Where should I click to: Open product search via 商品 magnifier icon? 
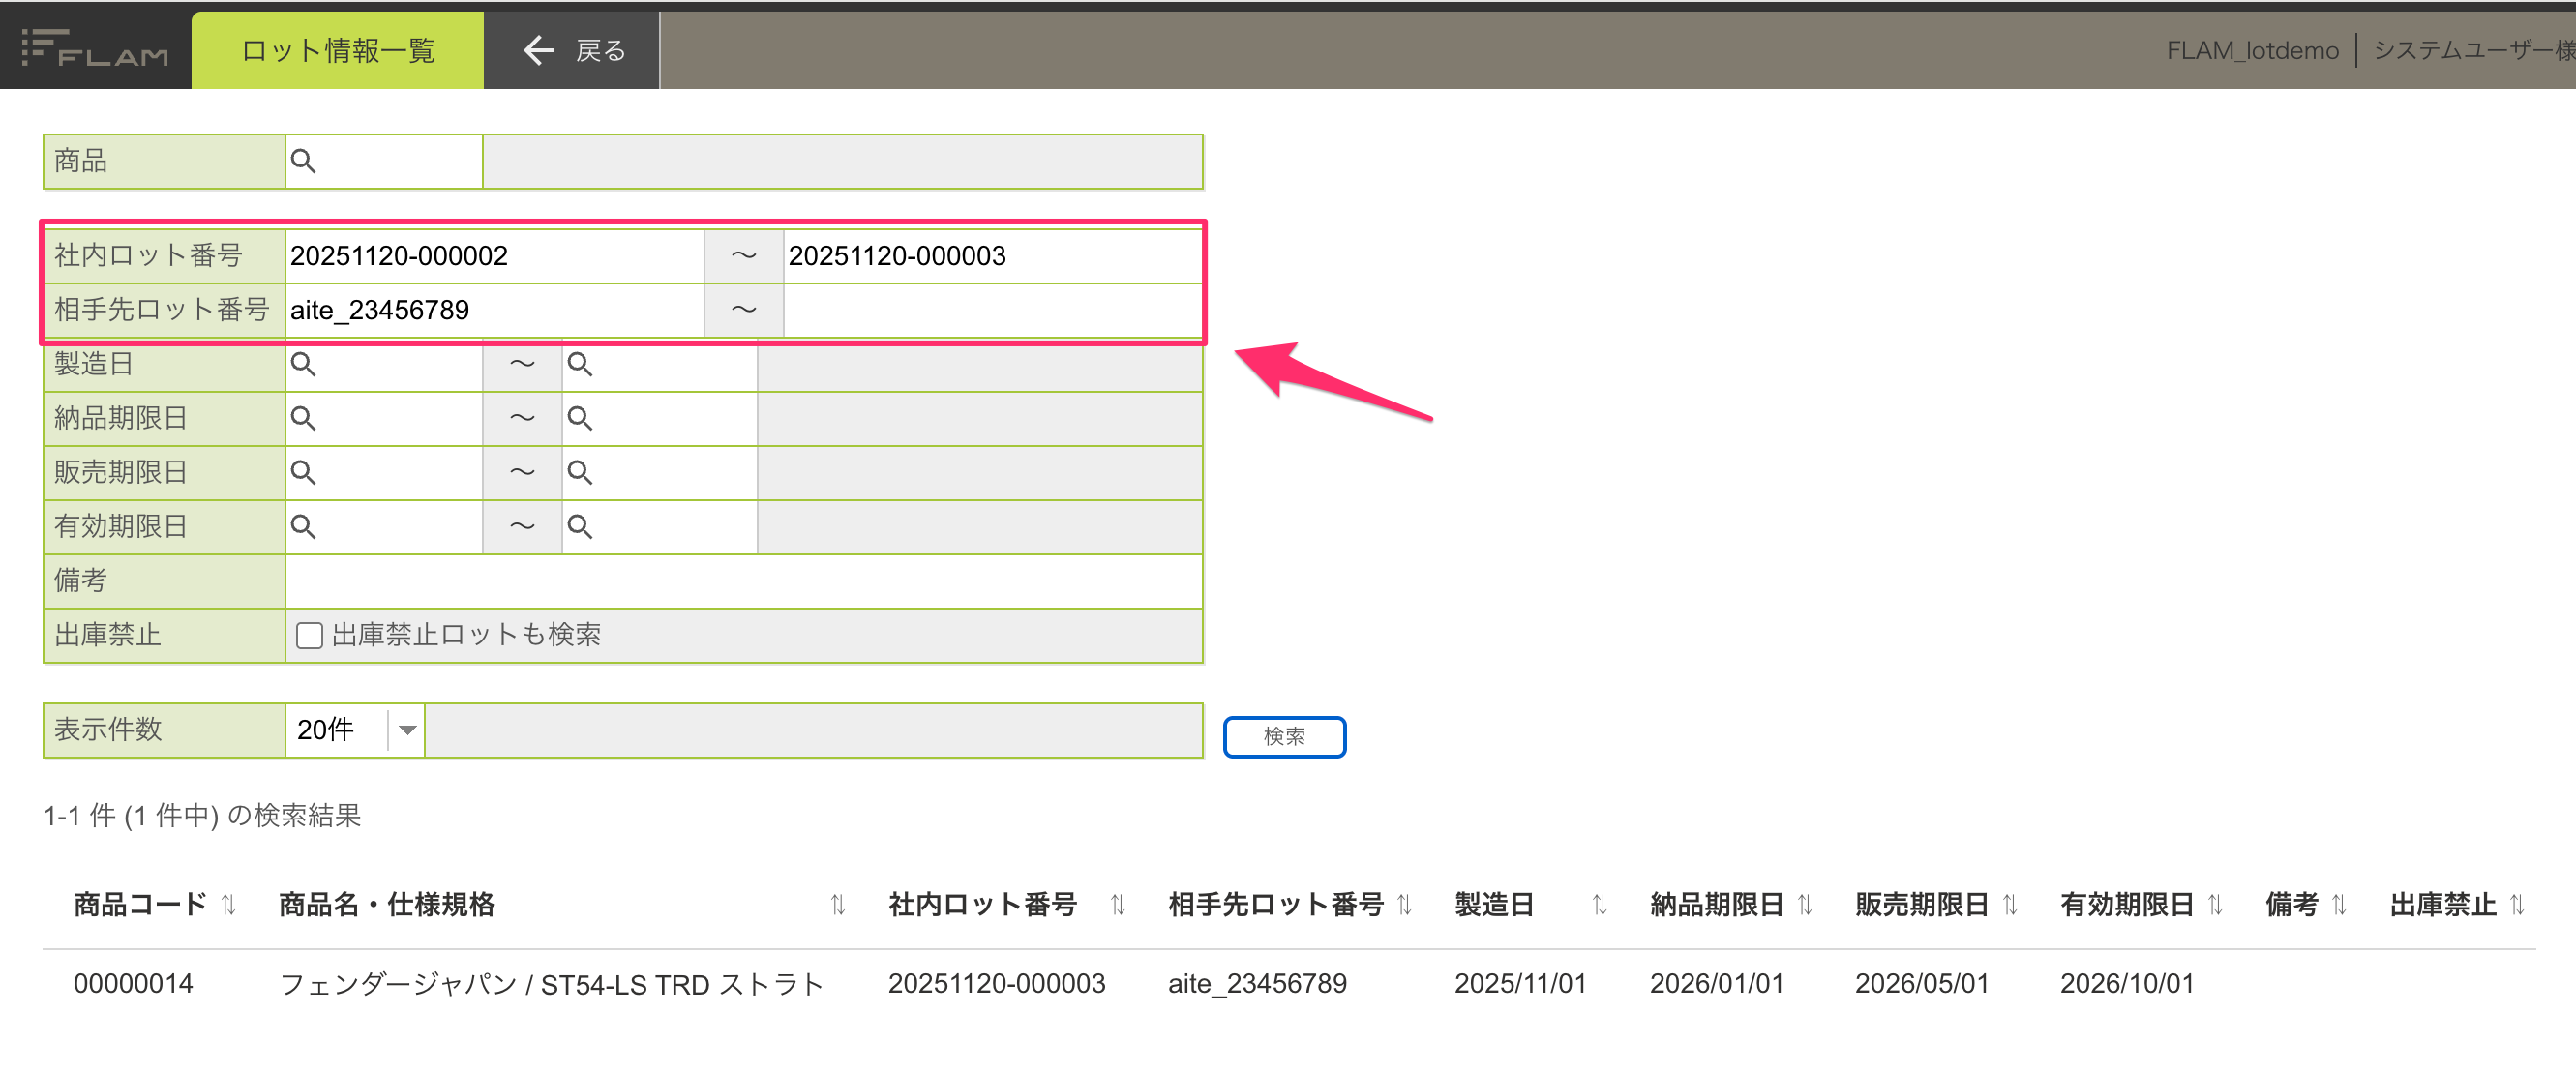(x=303, y=161)
